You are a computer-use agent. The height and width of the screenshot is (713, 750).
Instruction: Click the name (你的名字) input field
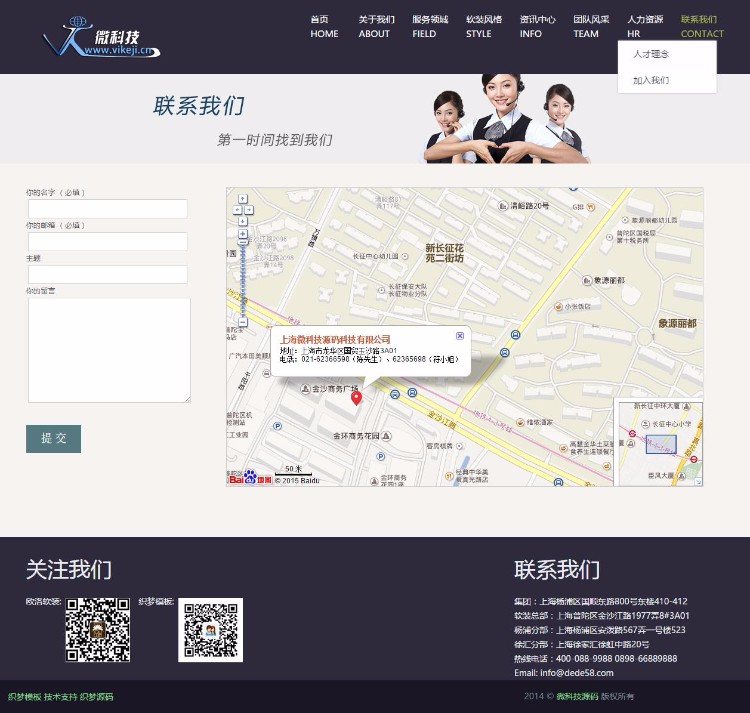(x=108, y=209)
